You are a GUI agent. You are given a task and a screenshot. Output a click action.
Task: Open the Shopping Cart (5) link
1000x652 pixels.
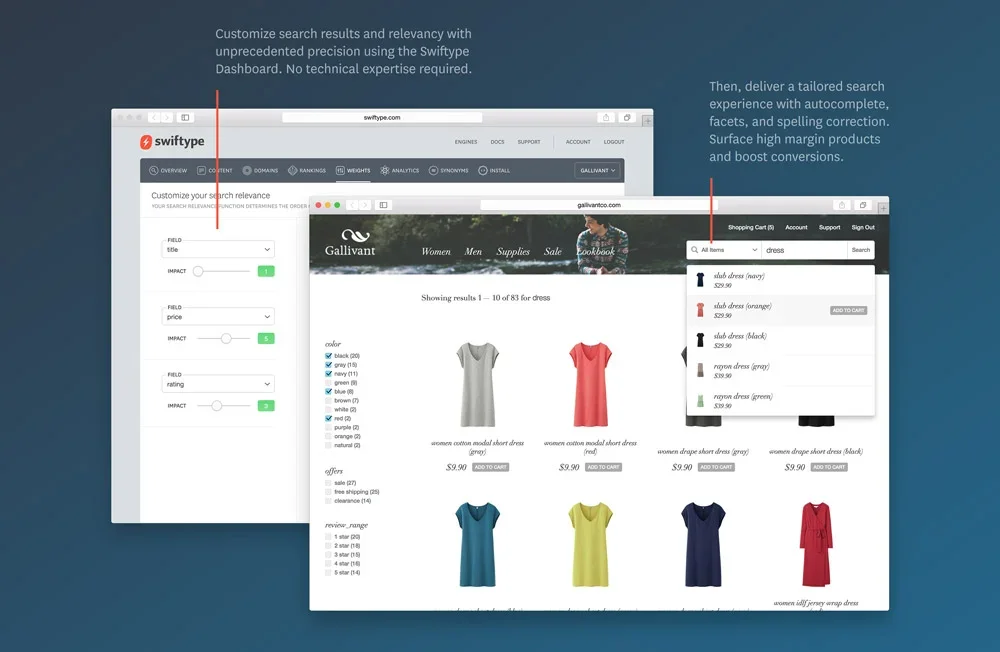coord(751,227)
